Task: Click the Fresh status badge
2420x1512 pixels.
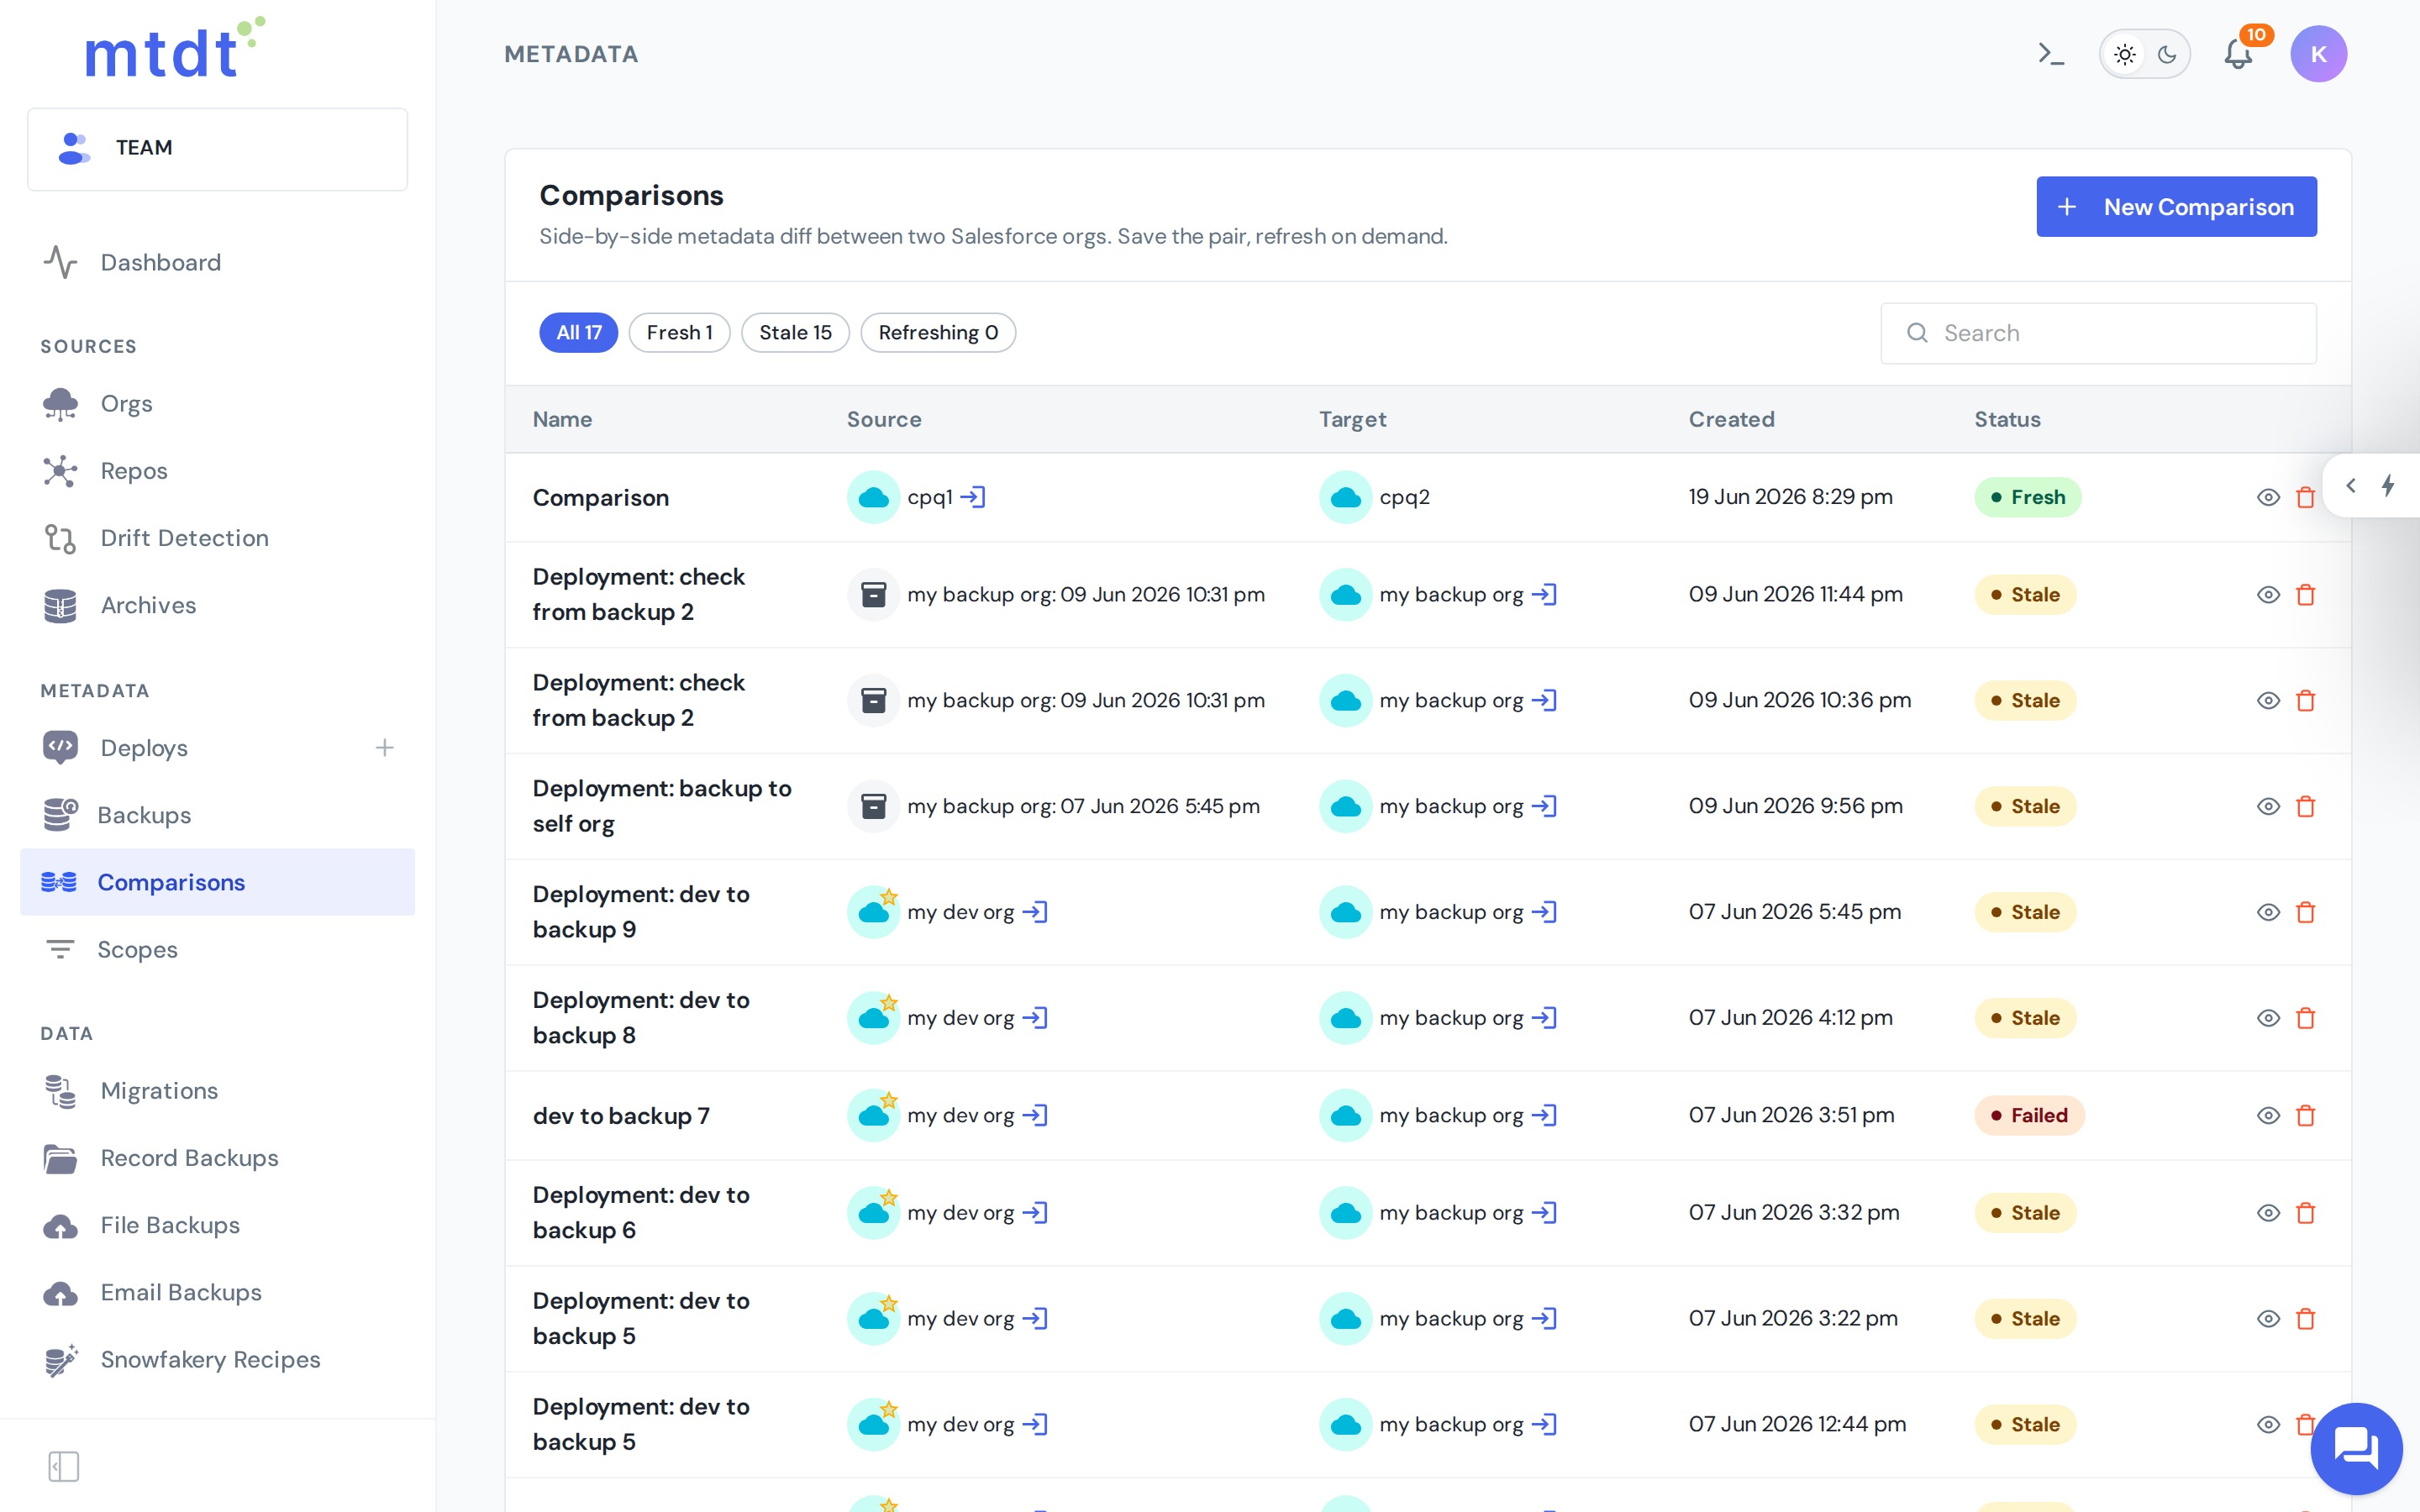Action: point(2027,497)
